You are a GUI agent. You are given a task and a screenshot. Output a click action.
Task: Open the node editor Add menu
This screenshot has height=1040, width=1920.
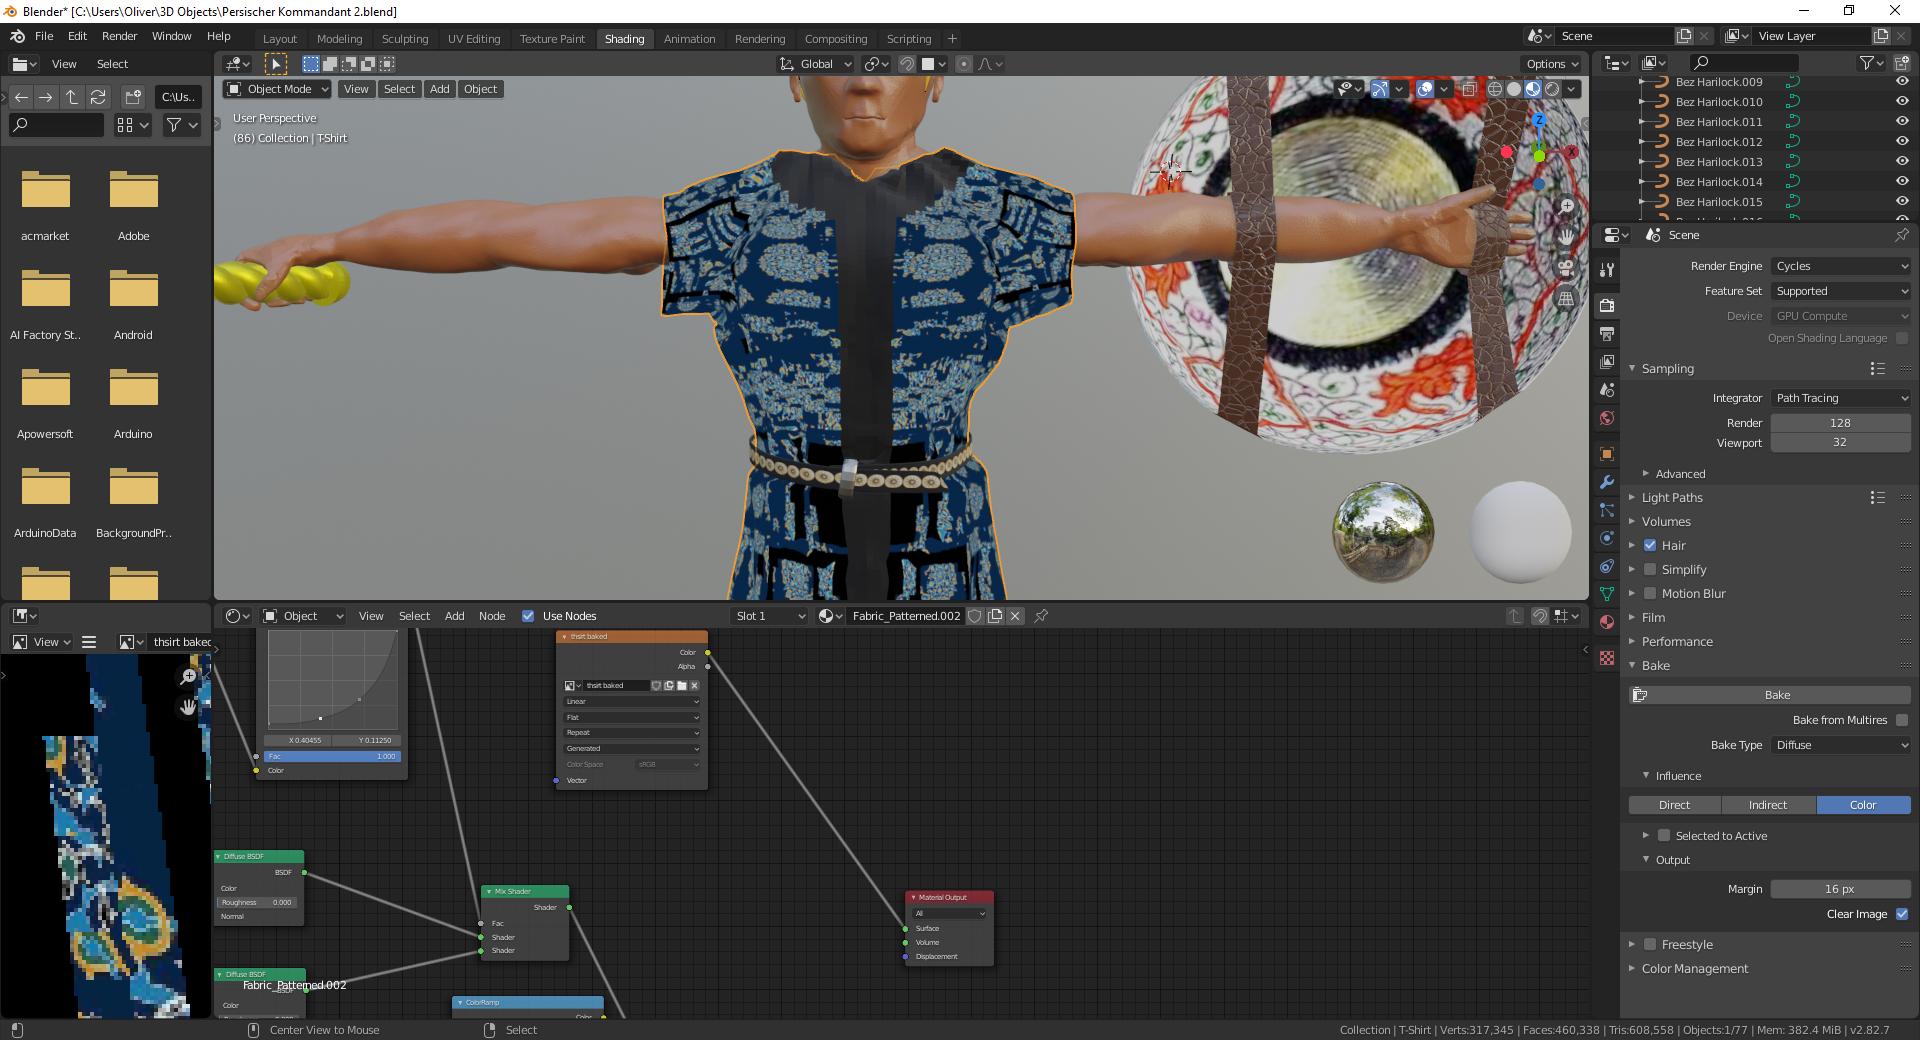coord(454,616)
